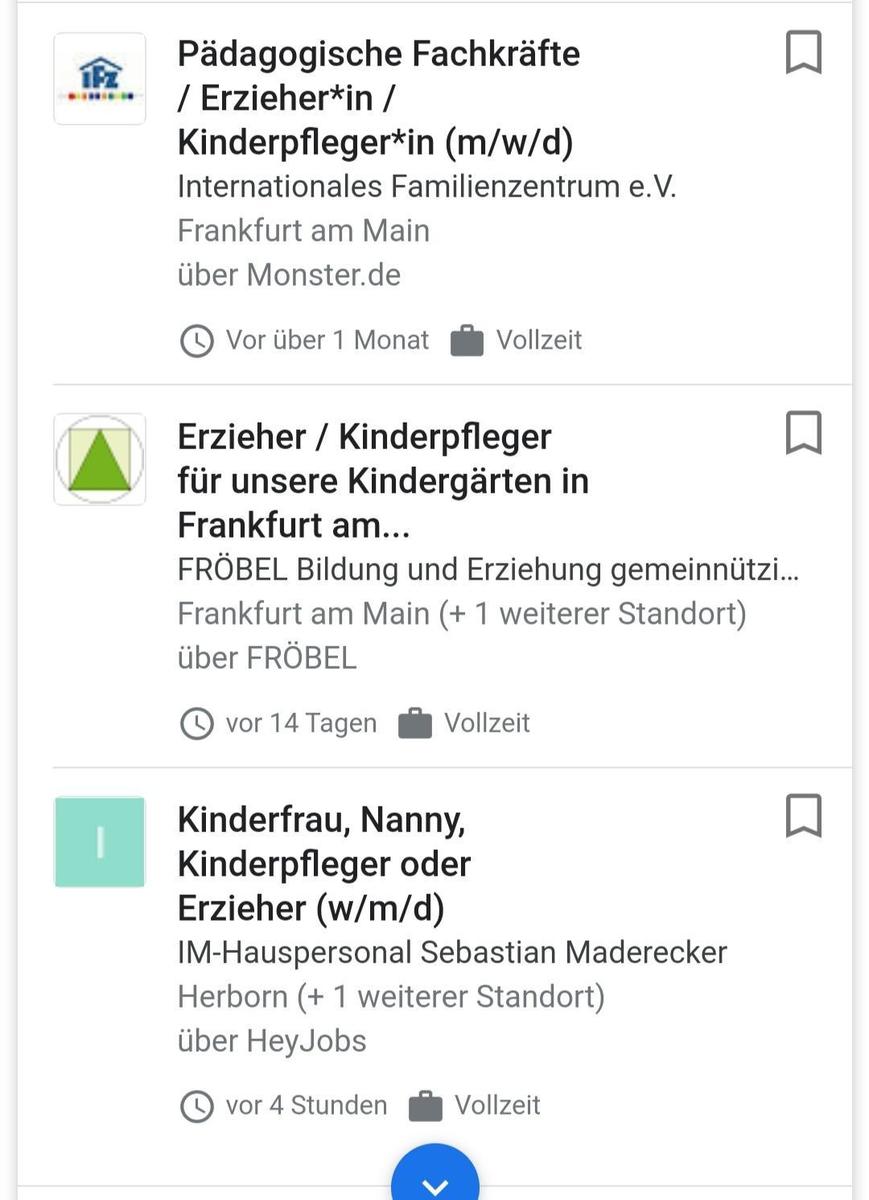
Task: Click the clock icon beside 'vor 14 Tagen'
Action: tap(197, 723)
